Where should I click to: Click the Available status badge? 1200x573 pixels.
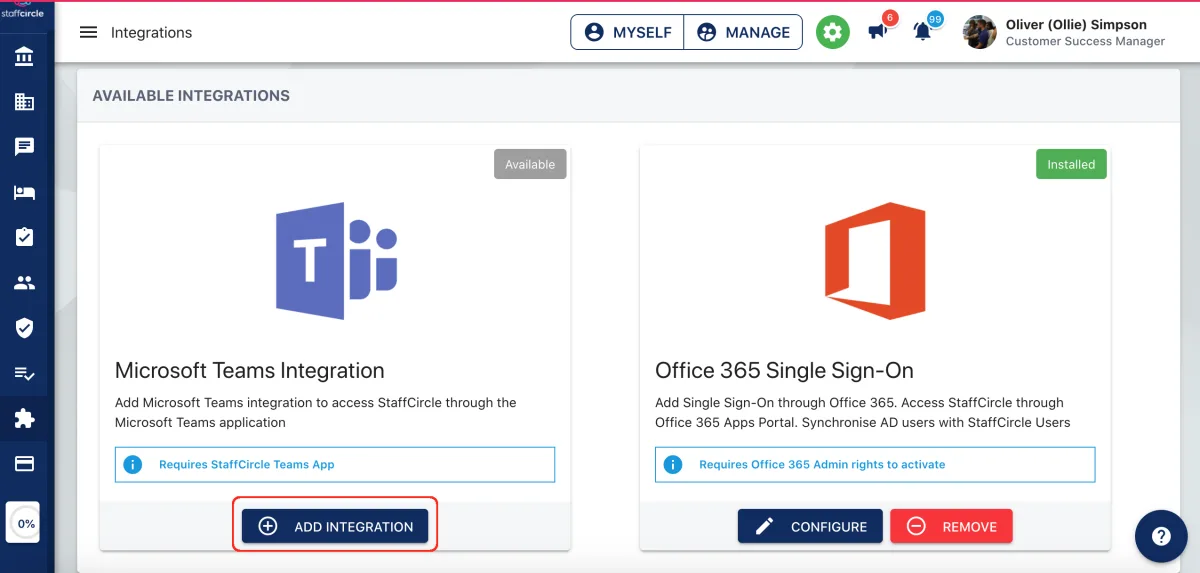530,164
